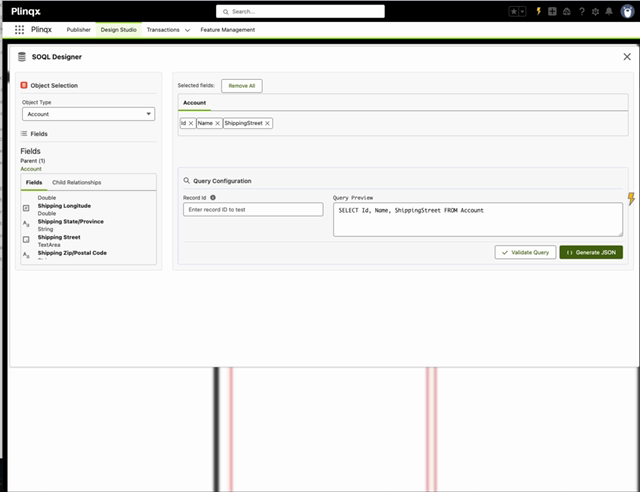This screenshot has height=492, width=640.
Task: Click inside the Query Preview textarea
Action: pos(478,220)
